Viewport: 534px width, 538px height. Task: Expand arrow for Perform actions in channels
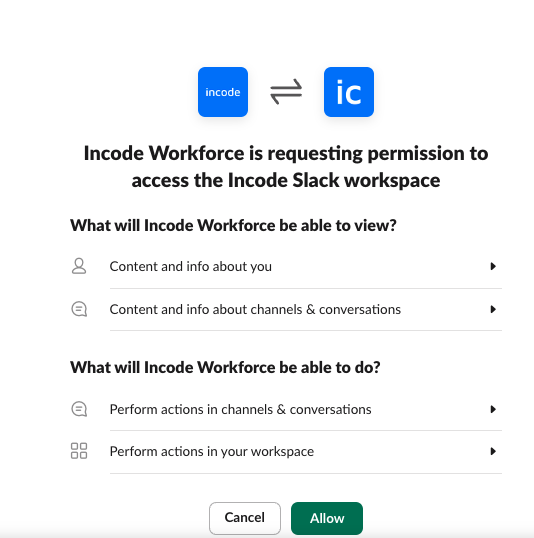(x=493, y=409)
